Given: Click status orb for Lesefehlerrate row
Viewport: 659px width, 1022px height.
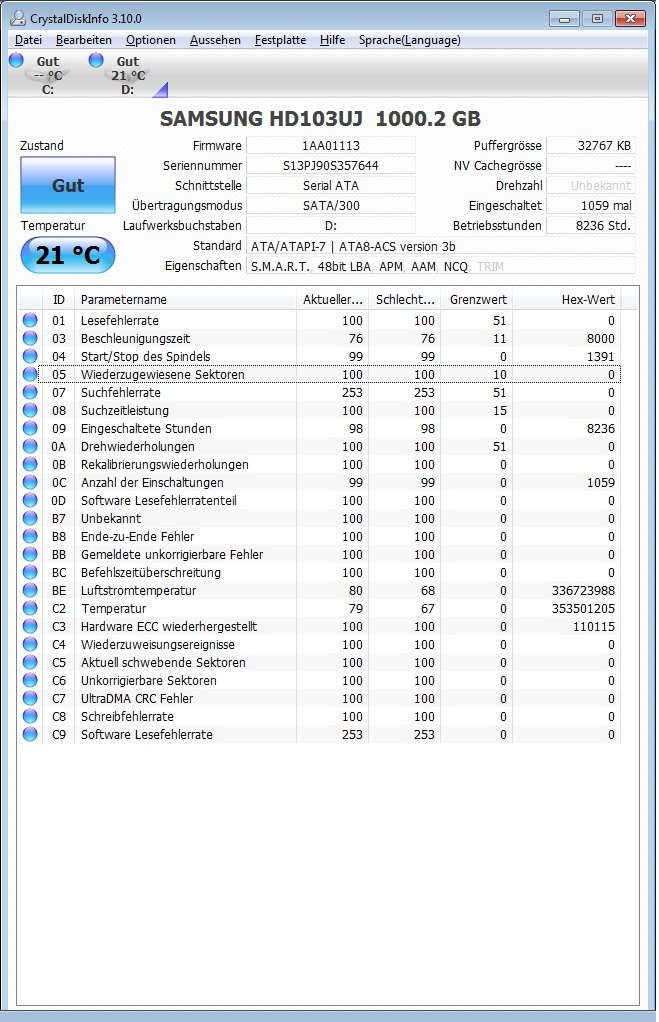Looking at the screenshot, I should 30,320.
